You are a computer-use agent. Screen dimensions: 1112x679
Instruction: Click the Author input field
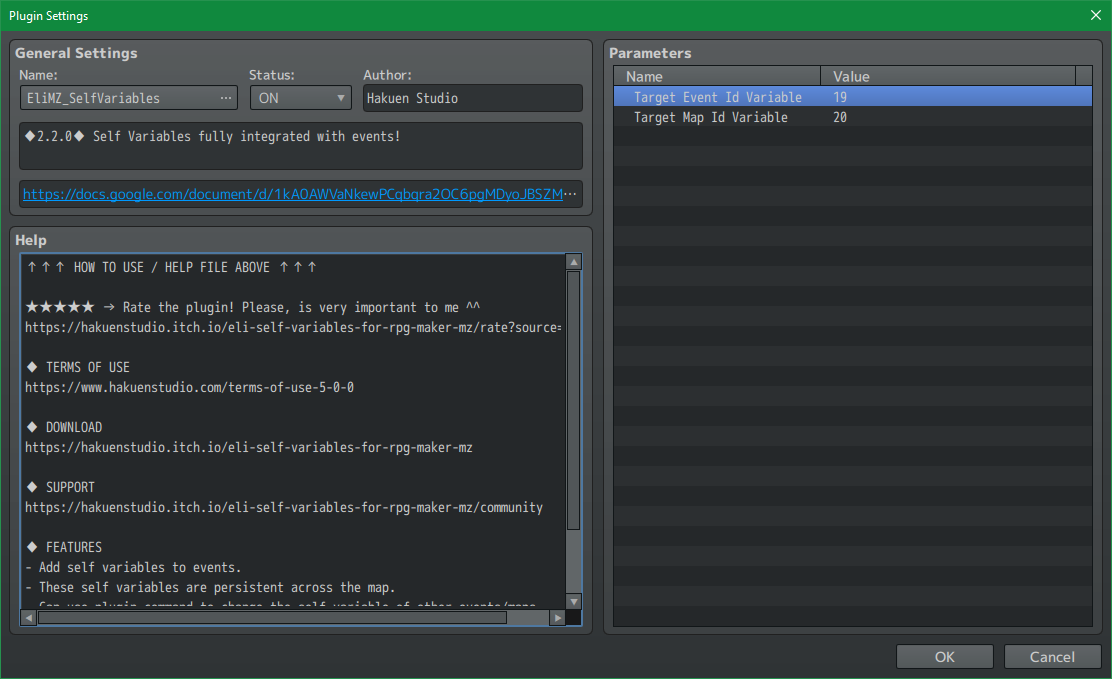(x=472, y=98)
